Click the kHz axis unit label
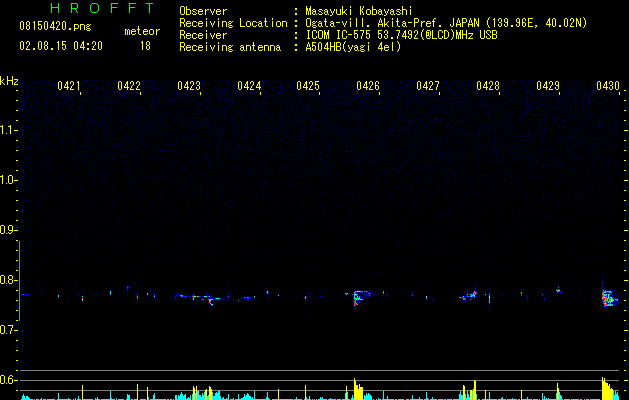This screenshot has width=629, height=400. 9,81
